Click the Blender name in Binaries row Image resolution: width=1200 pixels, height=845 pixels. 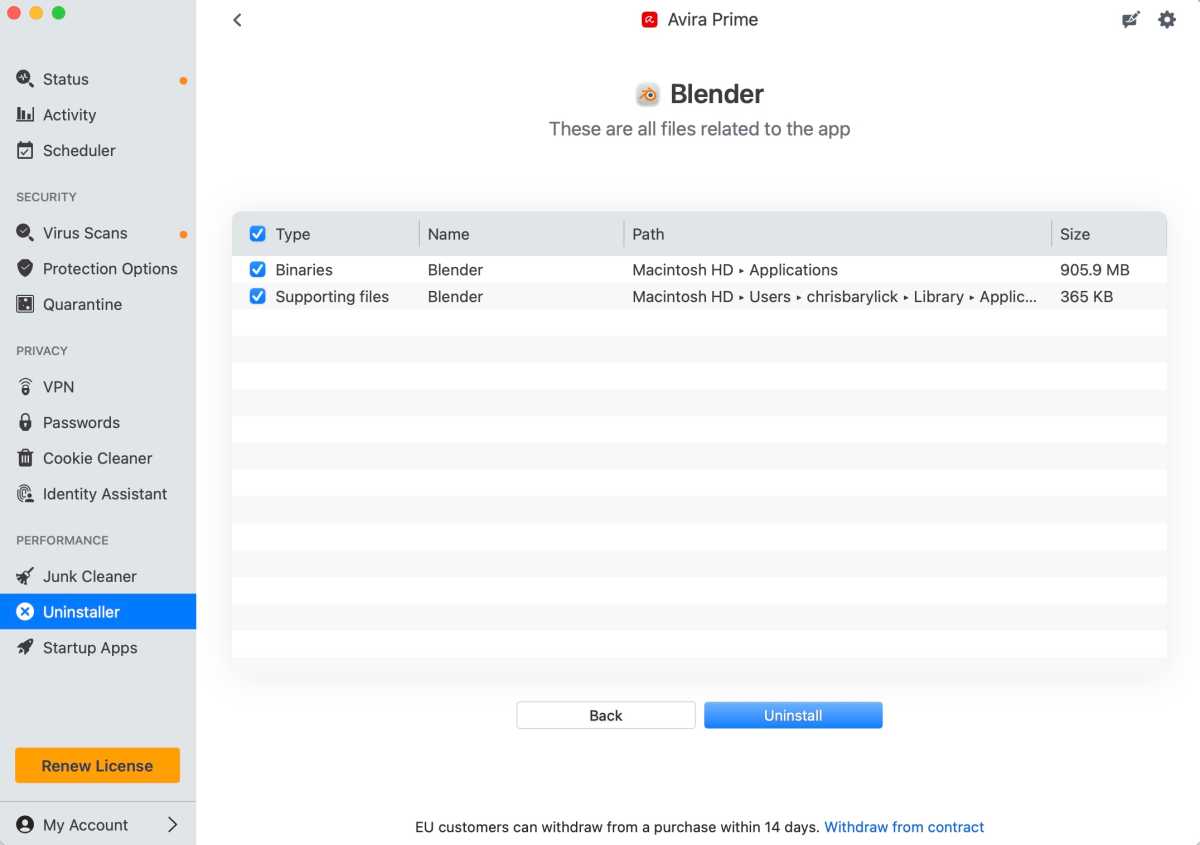point(455,270)
